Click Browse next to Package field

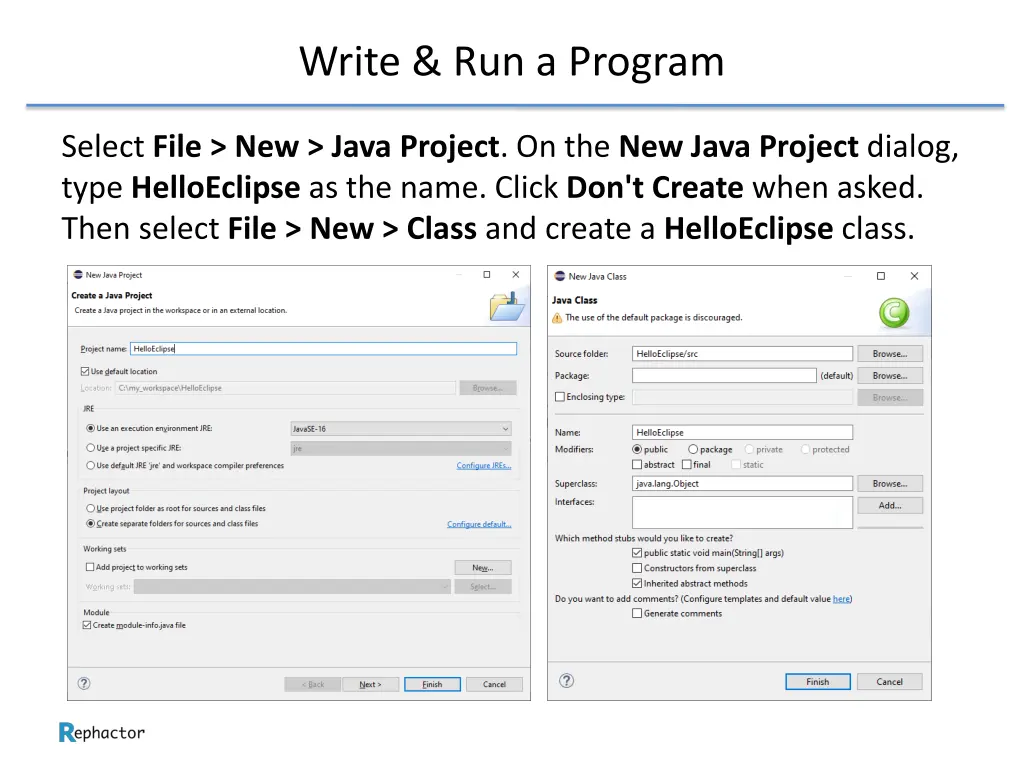coord(889,376)
